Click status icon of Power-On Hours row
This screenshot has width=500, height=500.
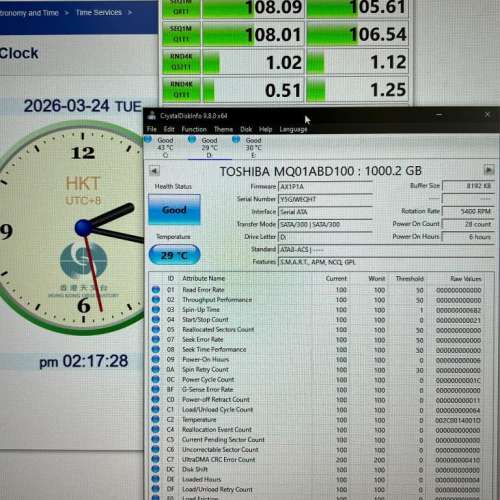click(x=156, y=359)
